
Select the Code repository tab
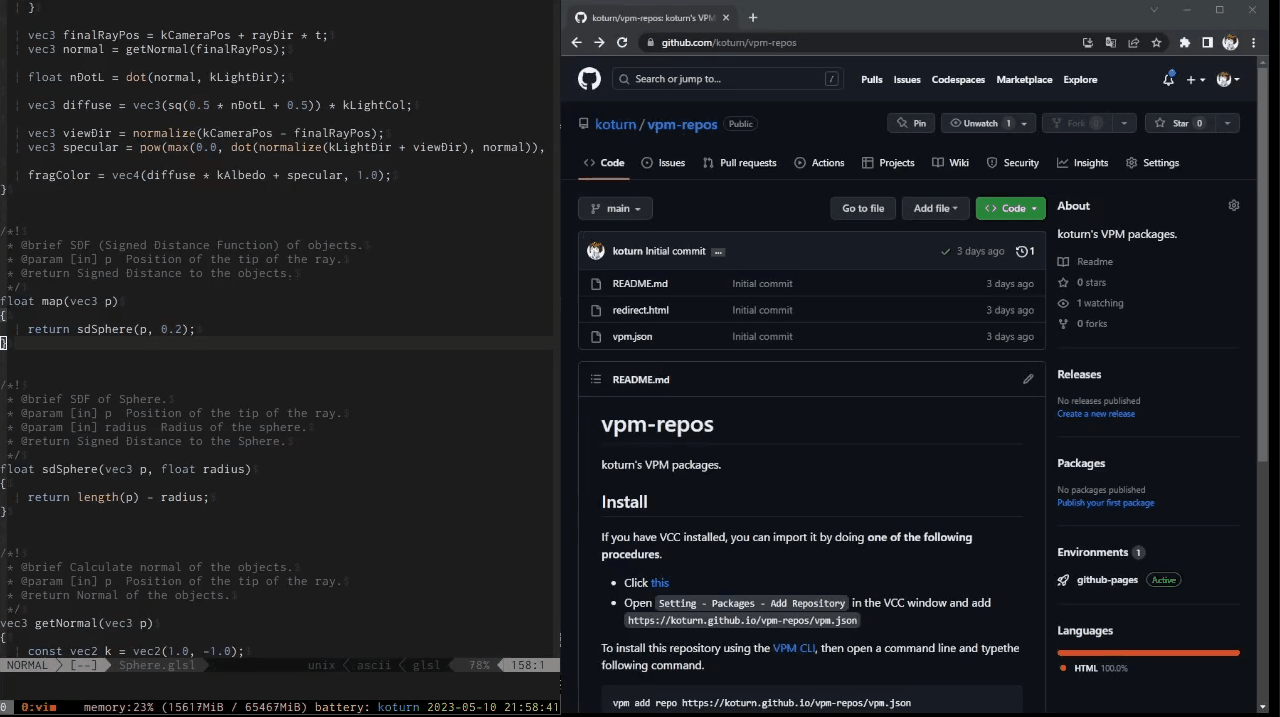(604, 163)
